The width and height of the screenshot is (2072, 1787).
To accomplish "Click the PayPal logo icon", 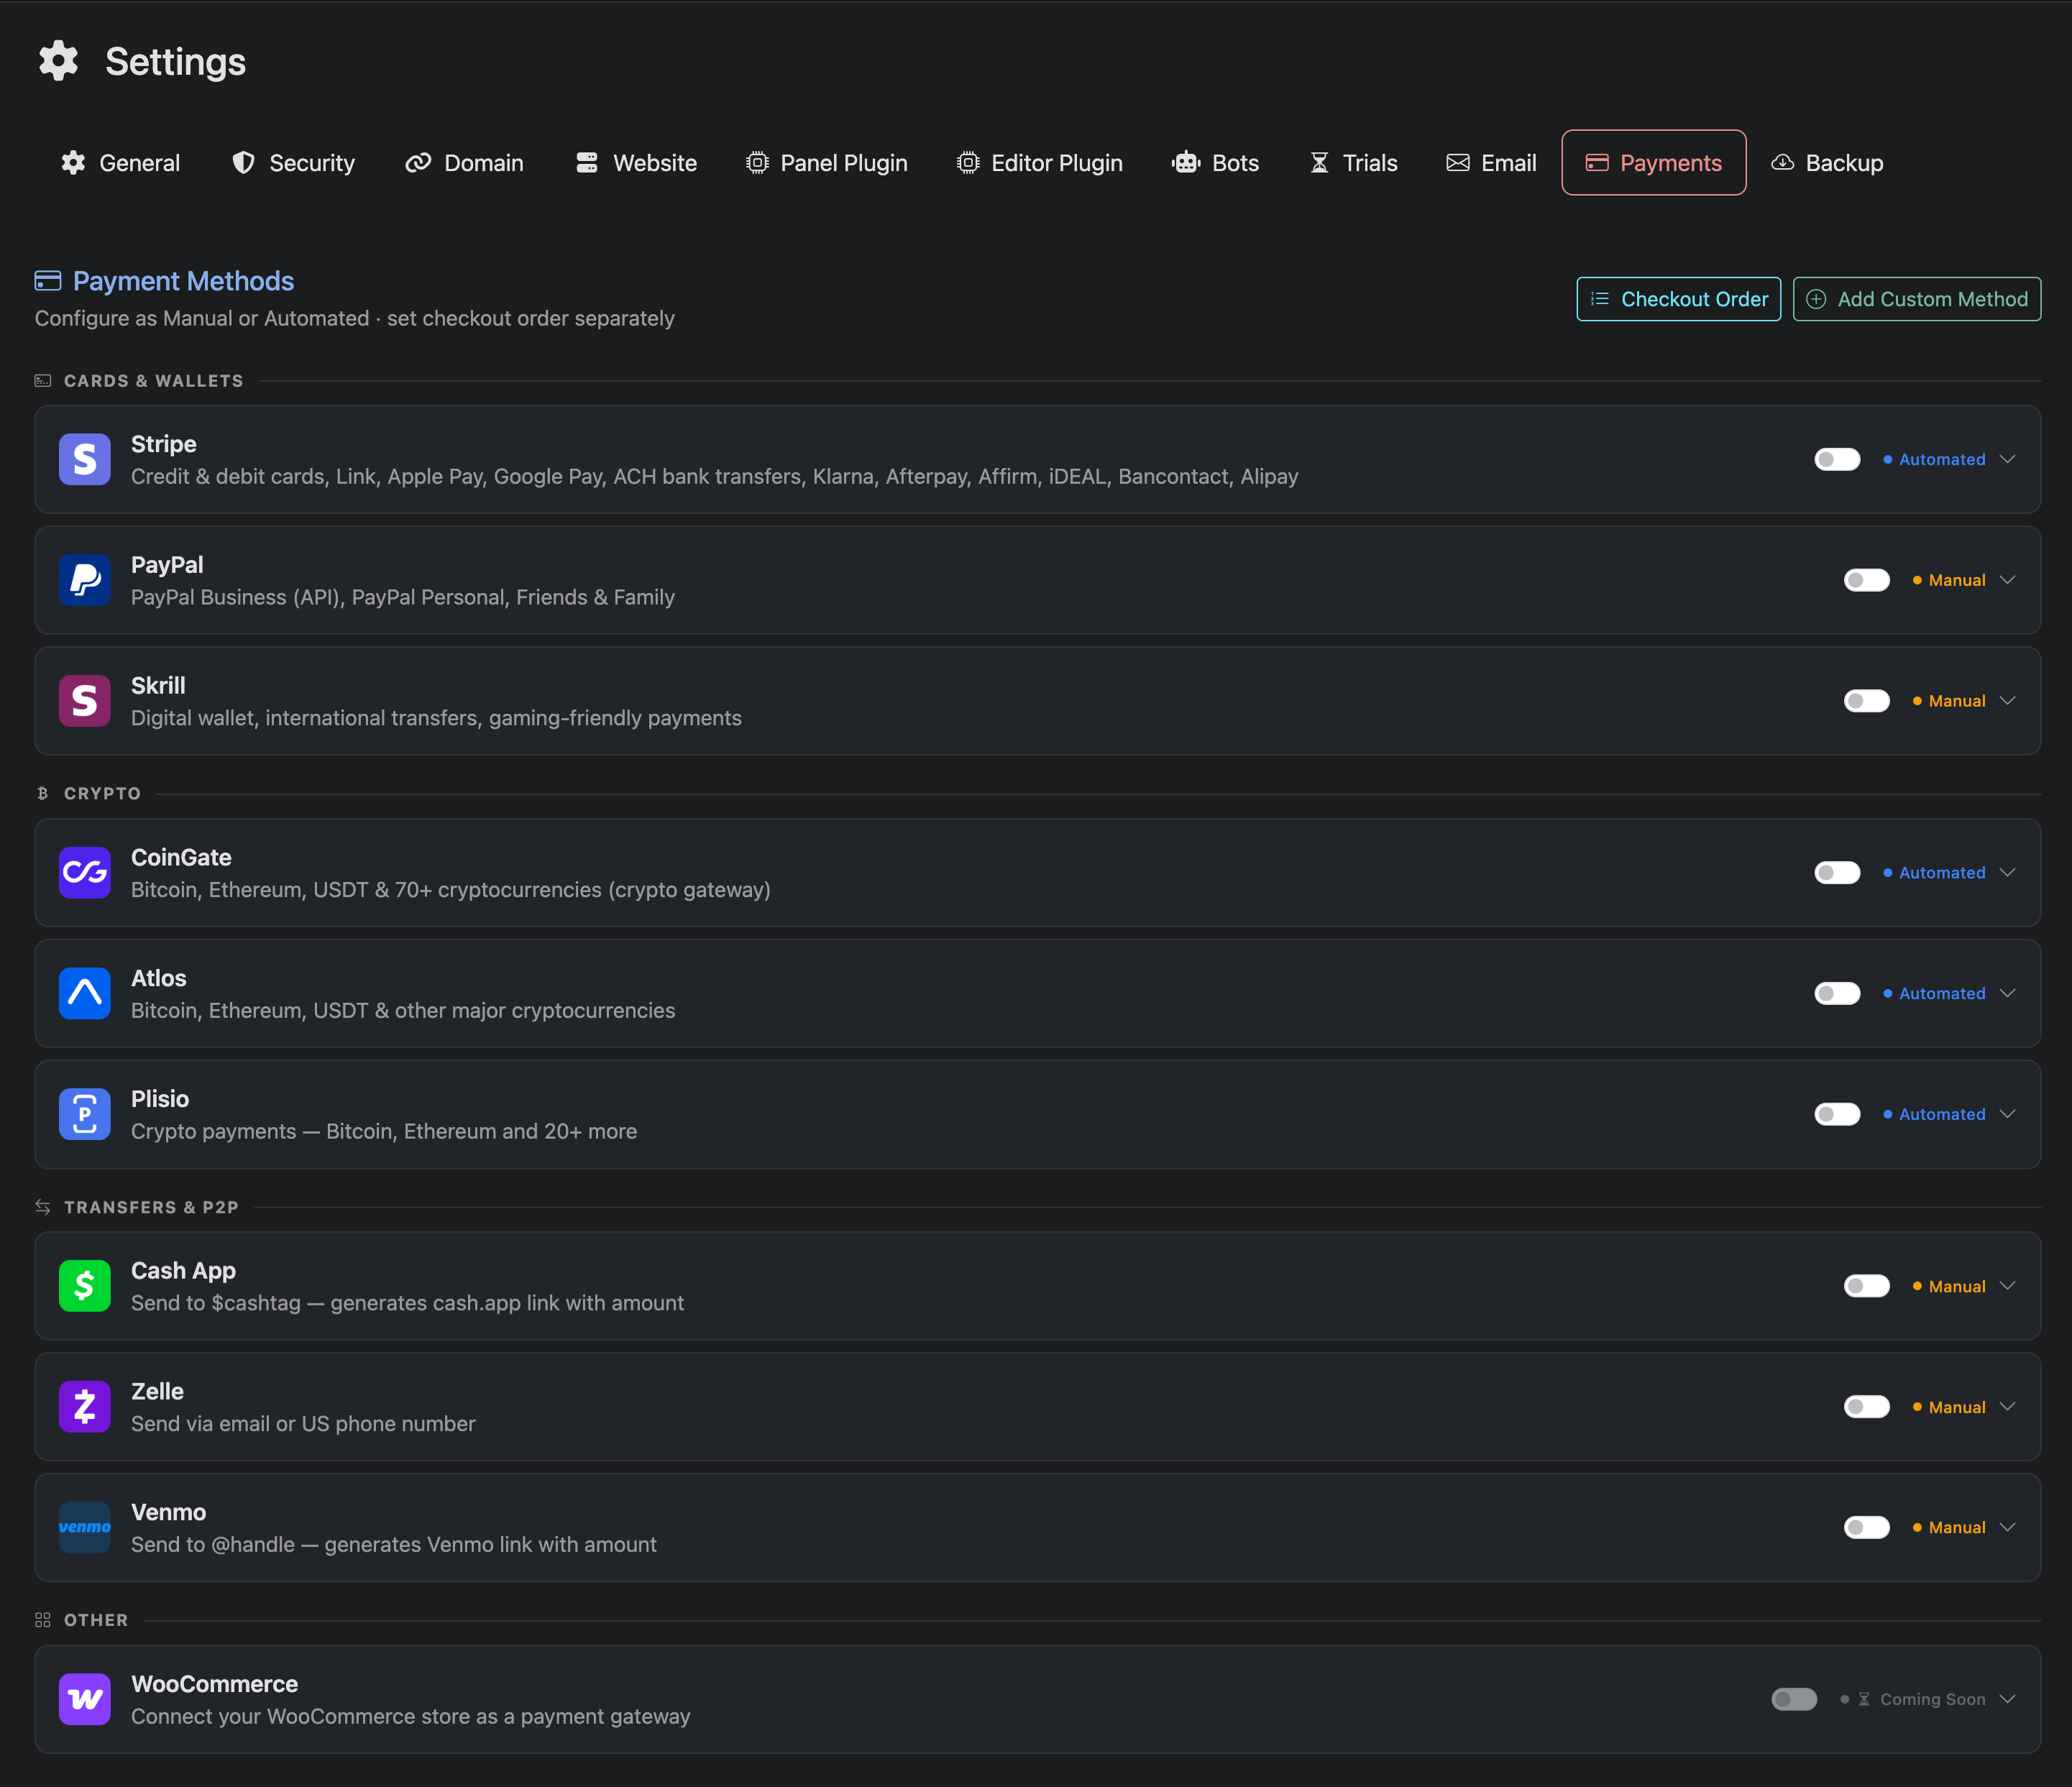I will (x=85, y=580).
